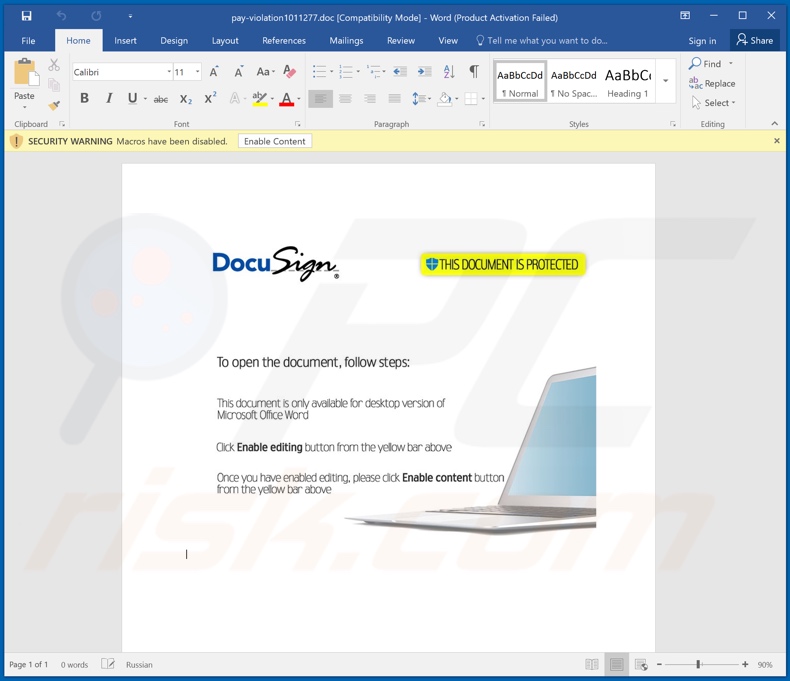Click the Sign in link

[702, 41]
